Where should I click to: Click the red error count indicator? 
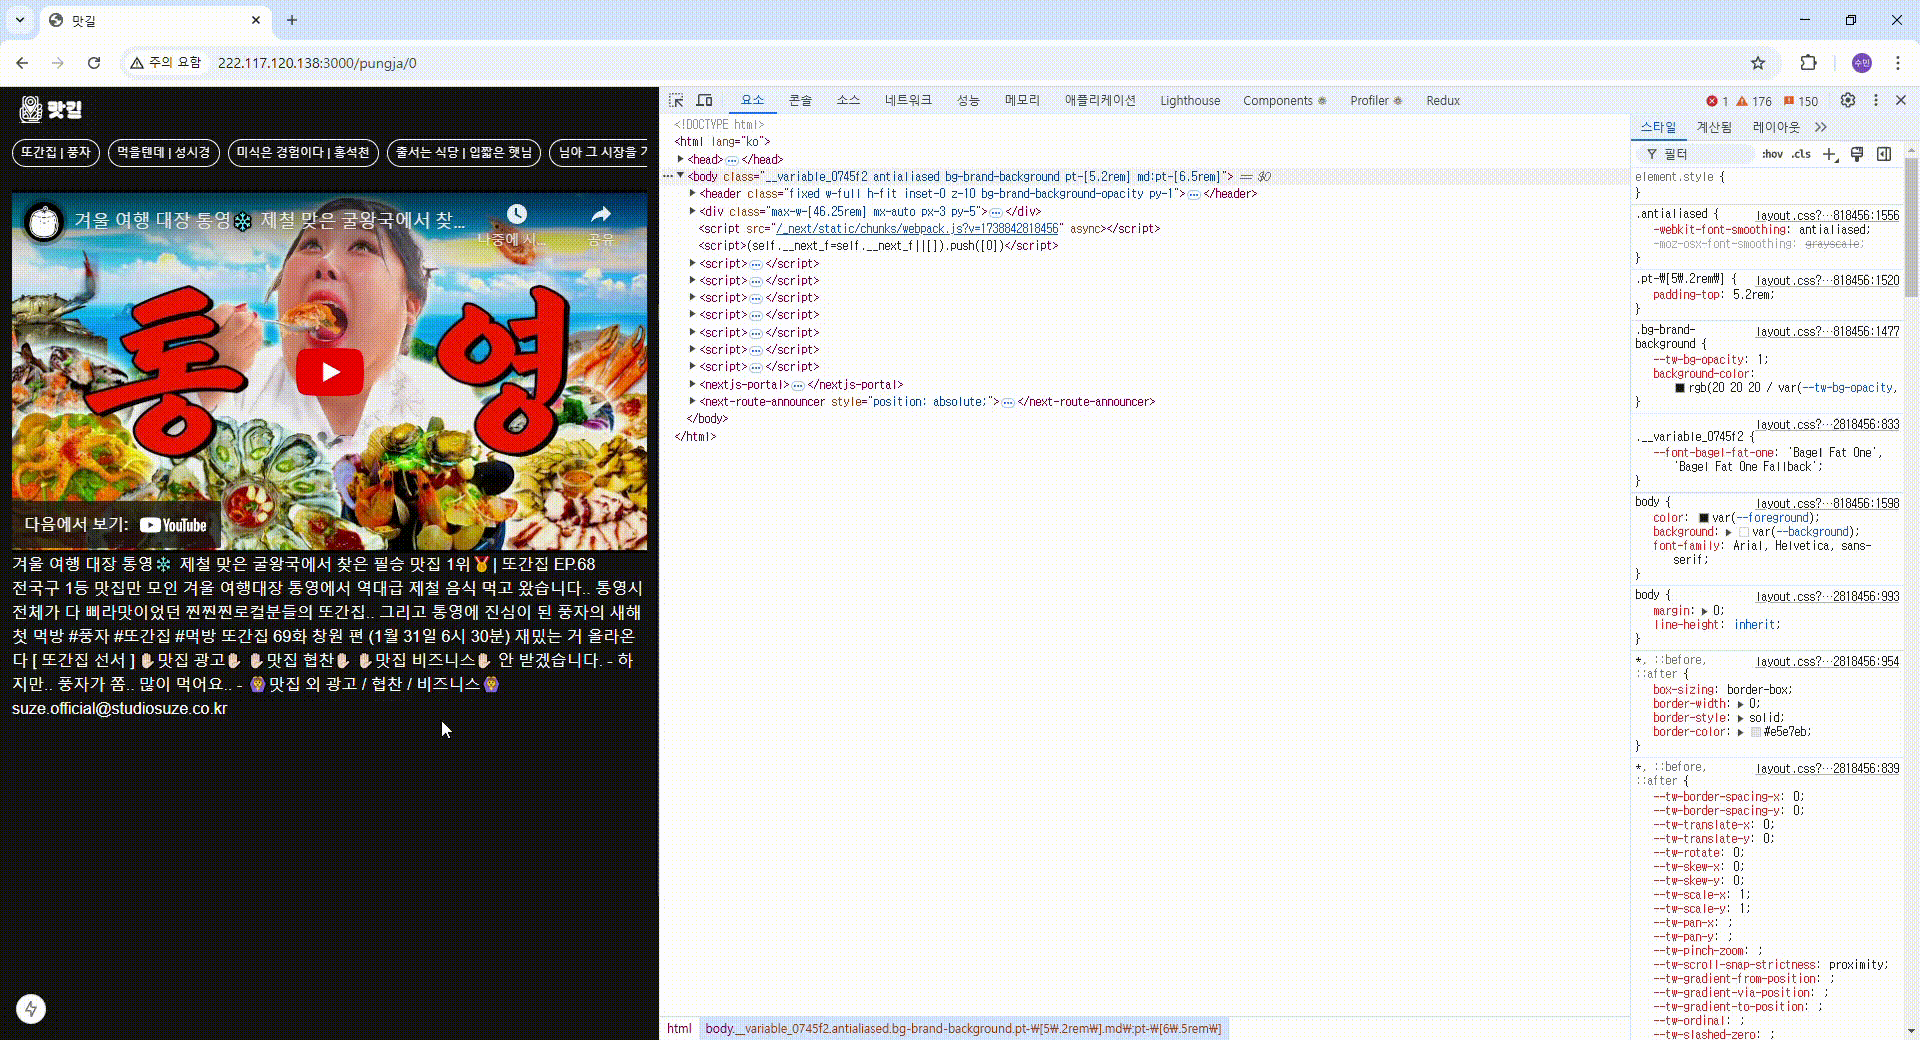click(x=1717, y=101)
